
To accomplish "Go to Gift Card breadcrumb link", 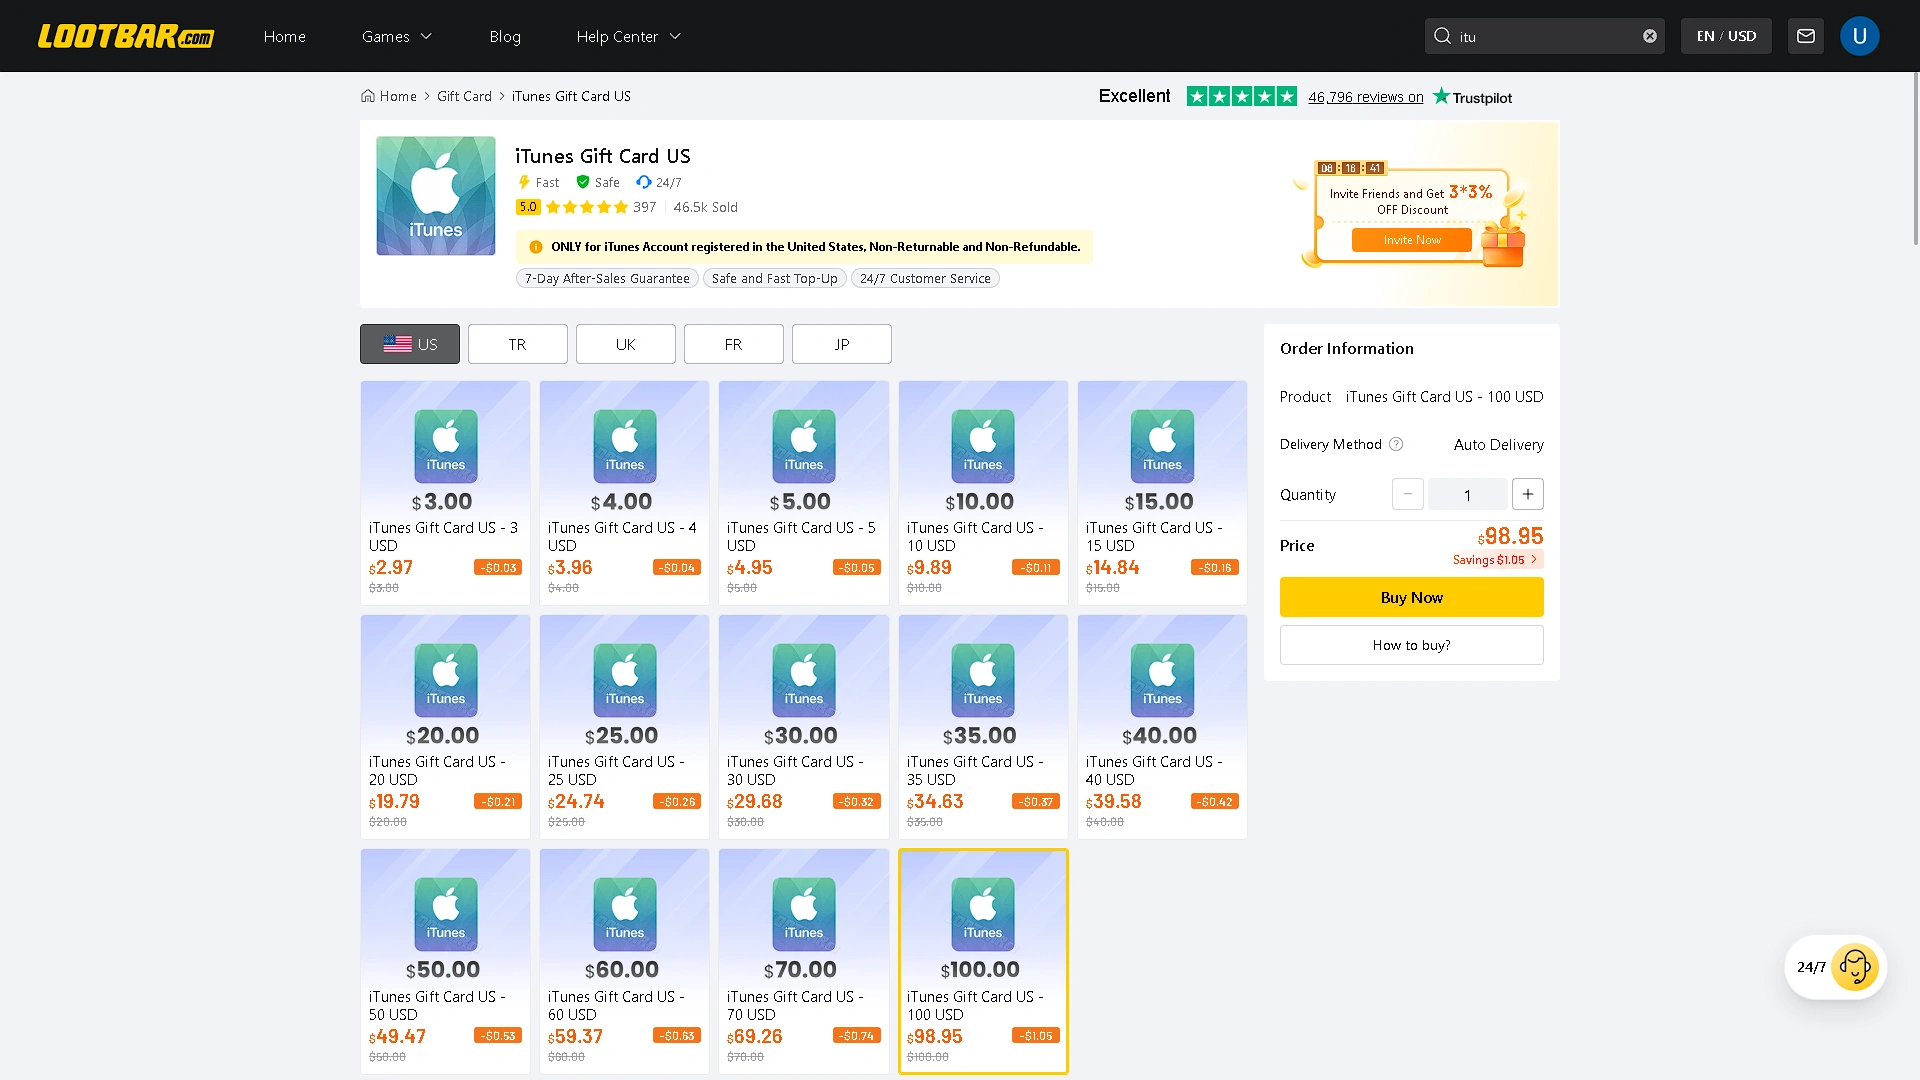I will point(464,96).
